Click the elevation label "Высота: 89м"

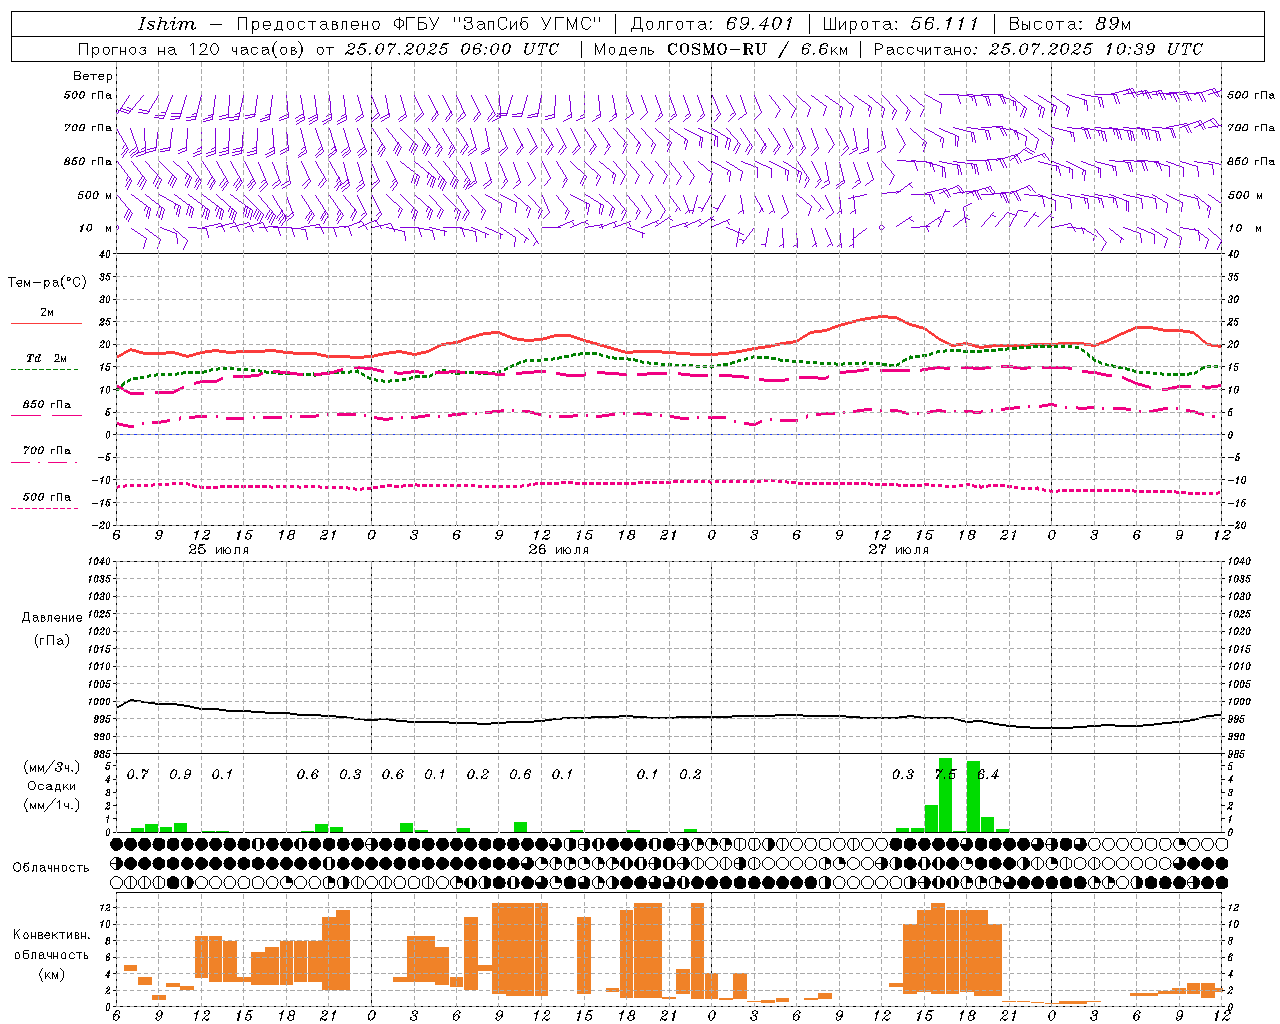click(1070, 24)
